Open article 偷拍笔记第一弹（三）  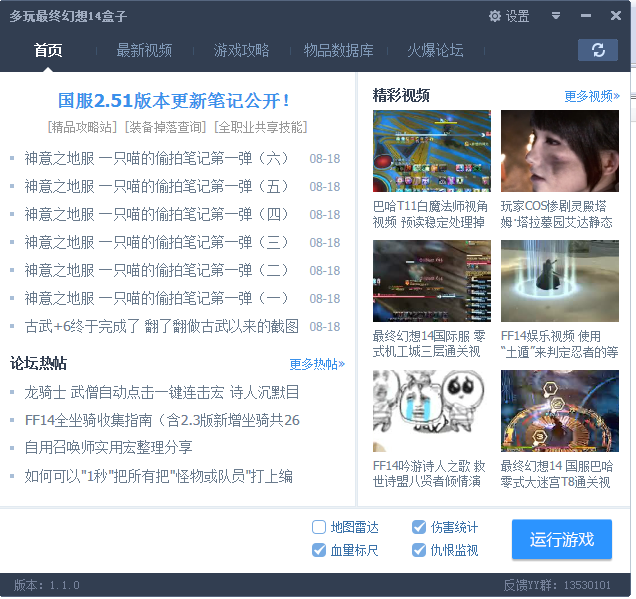pos(157,243)
